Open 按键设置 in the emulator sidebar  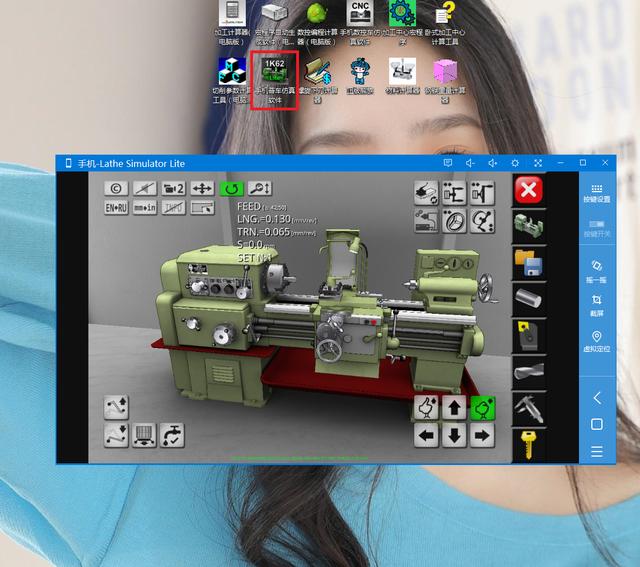click(597, 192)
